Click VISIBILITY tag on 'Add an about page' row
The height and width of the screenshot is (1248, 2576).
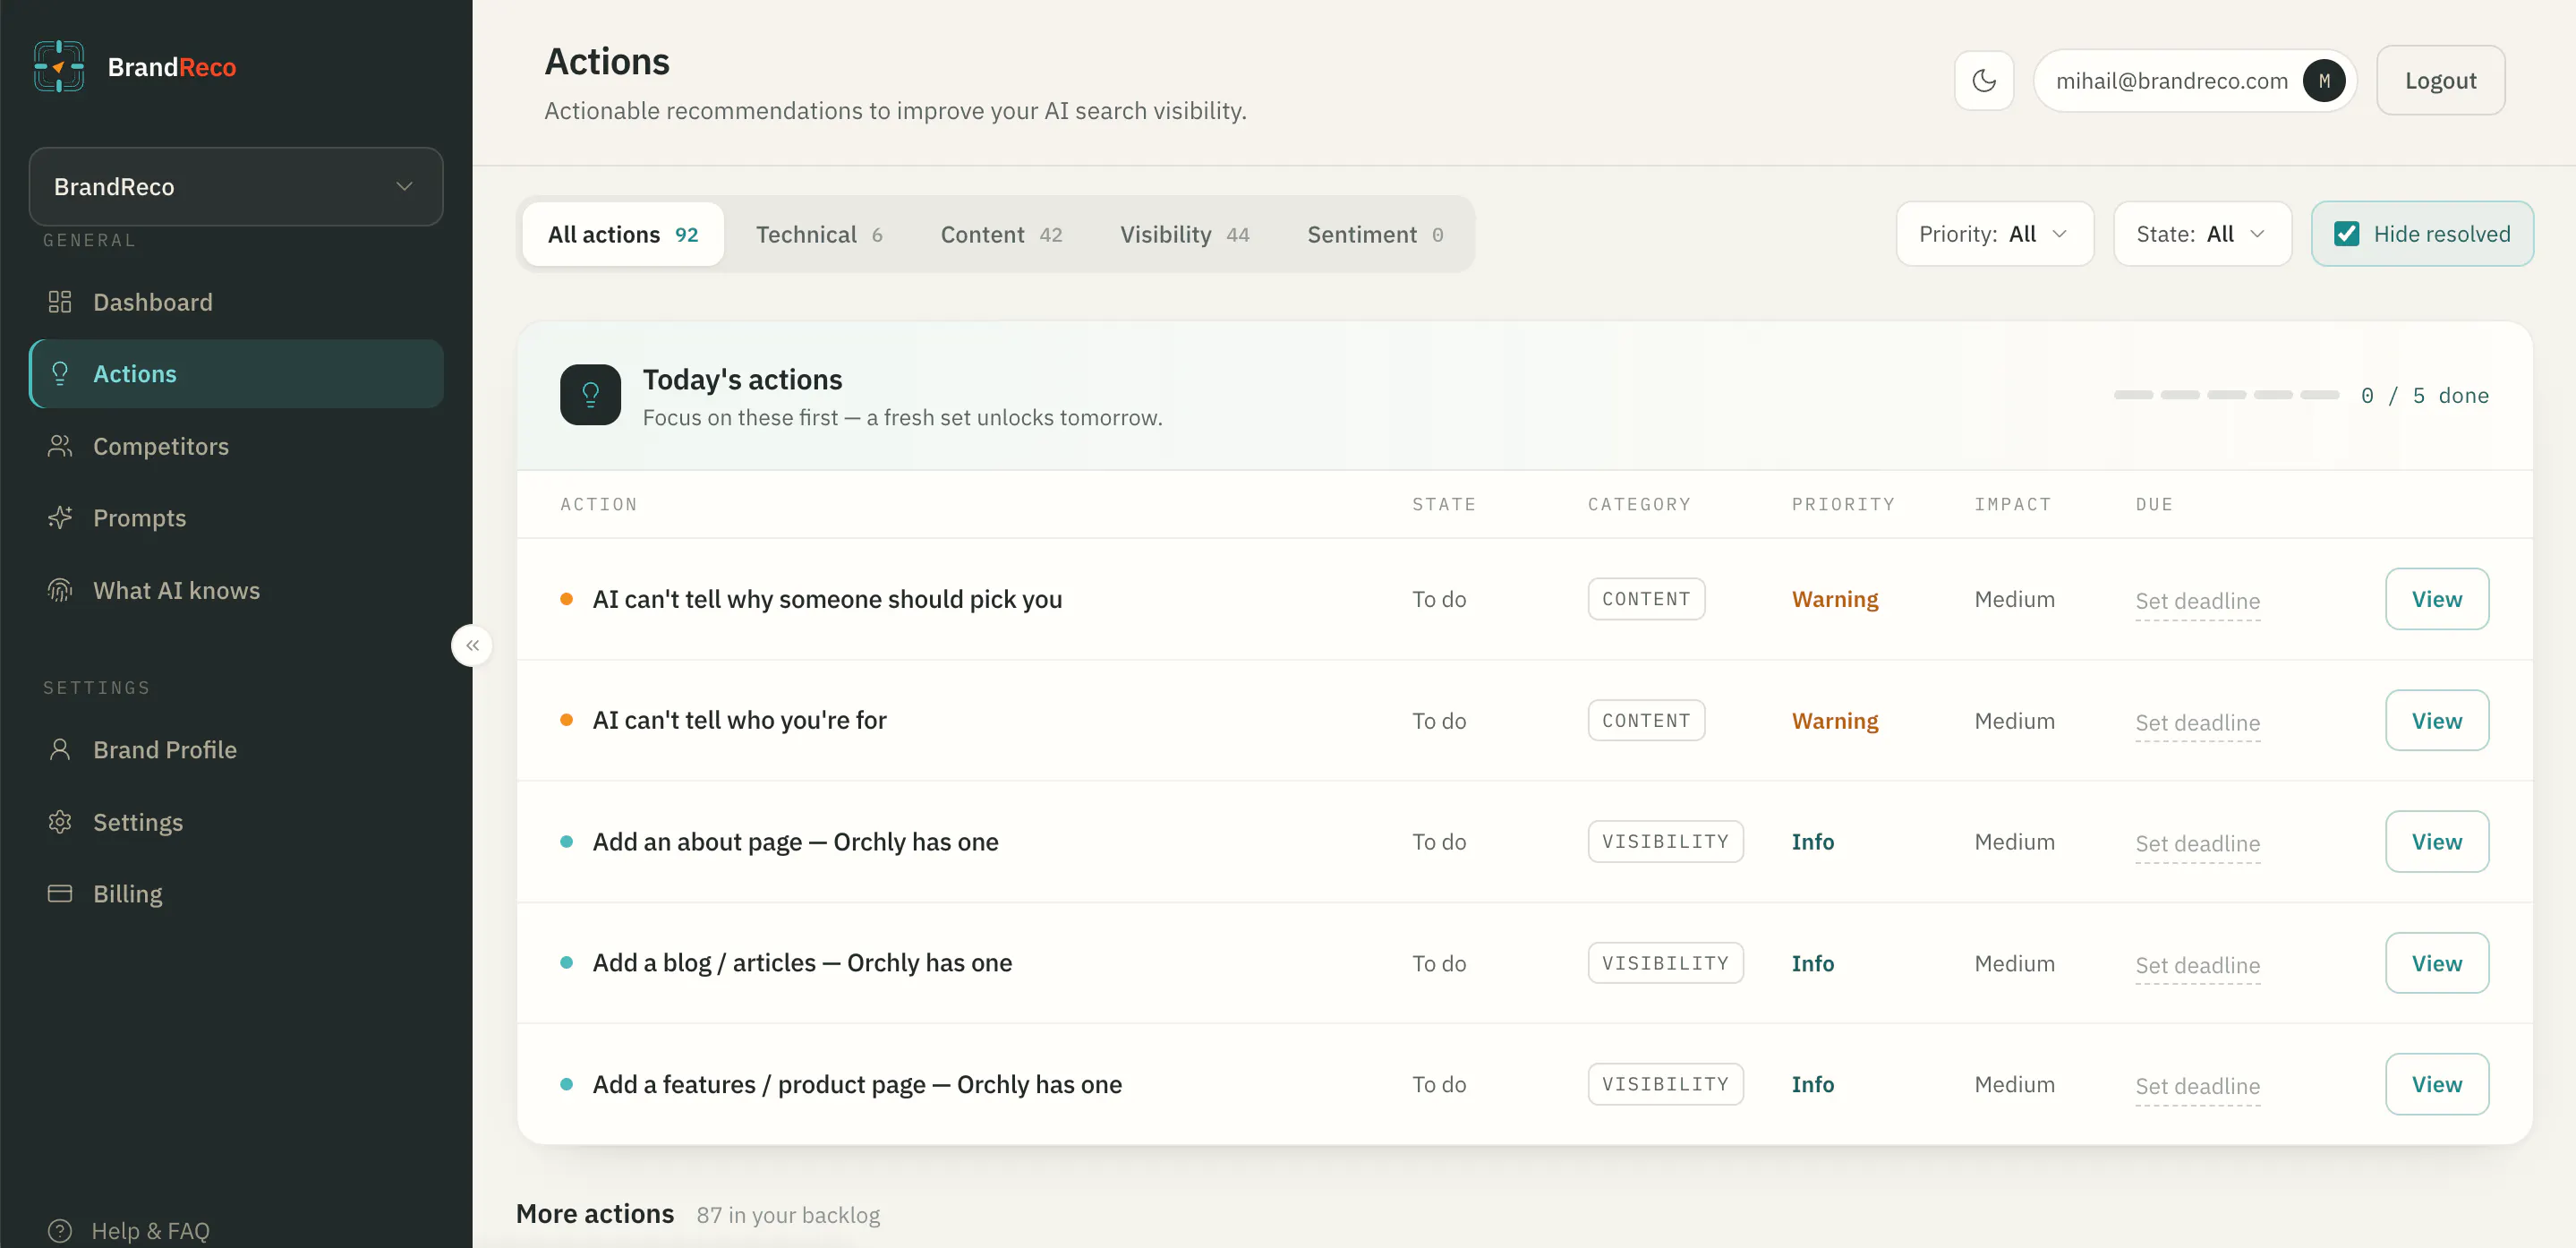(1665, 842)
